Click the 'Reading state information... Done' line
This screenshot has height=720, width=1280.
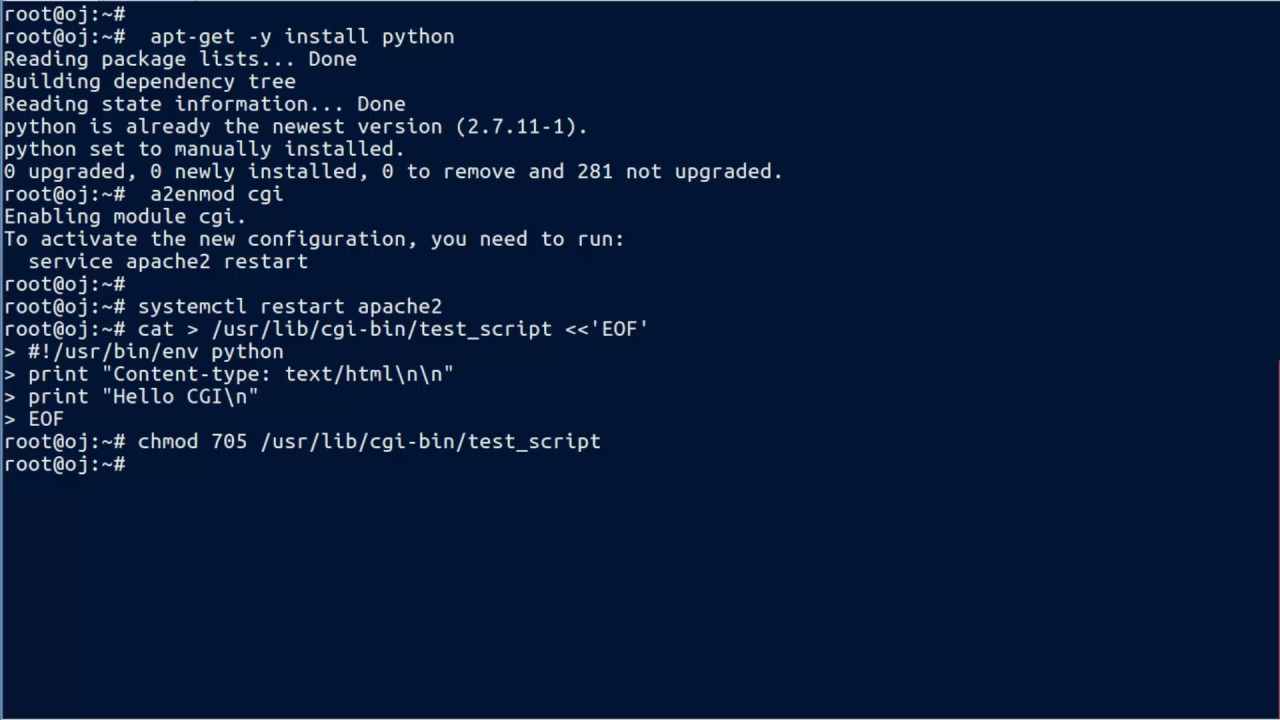click(x=205, y=104)
